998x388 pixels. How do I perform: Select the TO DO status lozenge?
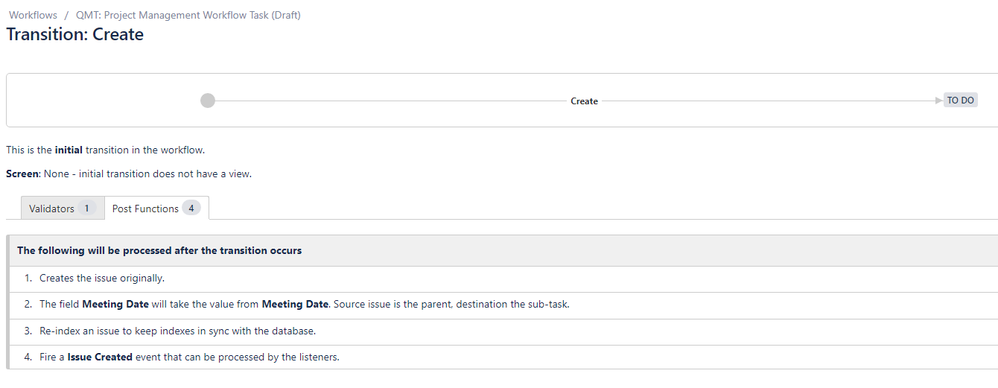[x=960, y=100]
